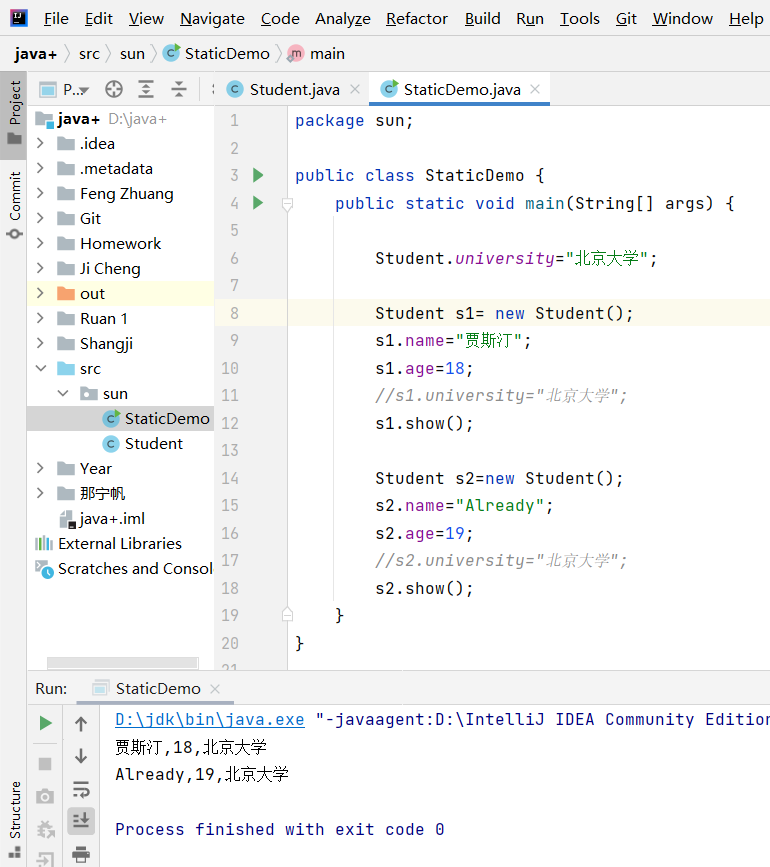Click the Expand All icon in Project toolbar
This screenshot has width=770, height=867.
tap(146, 89)
